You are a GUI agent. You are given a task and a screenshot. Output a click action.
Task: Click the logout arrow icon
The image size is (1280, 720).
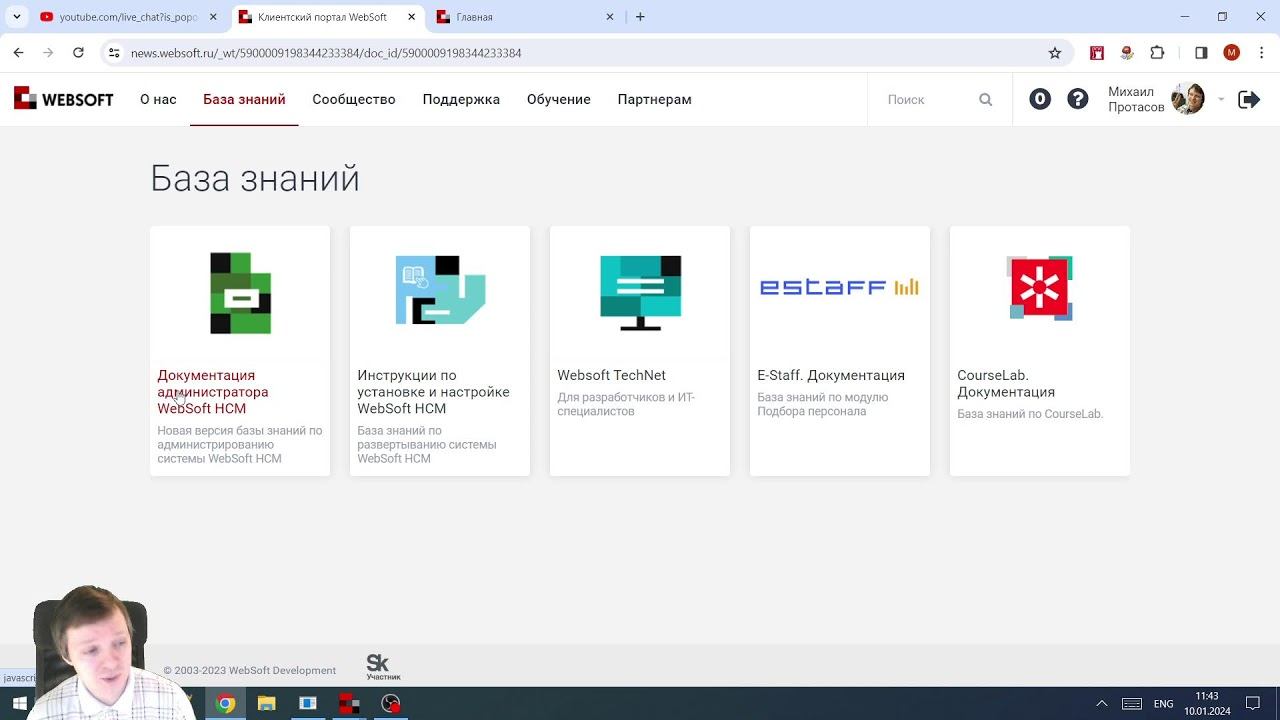click(x=1248, y=99)
